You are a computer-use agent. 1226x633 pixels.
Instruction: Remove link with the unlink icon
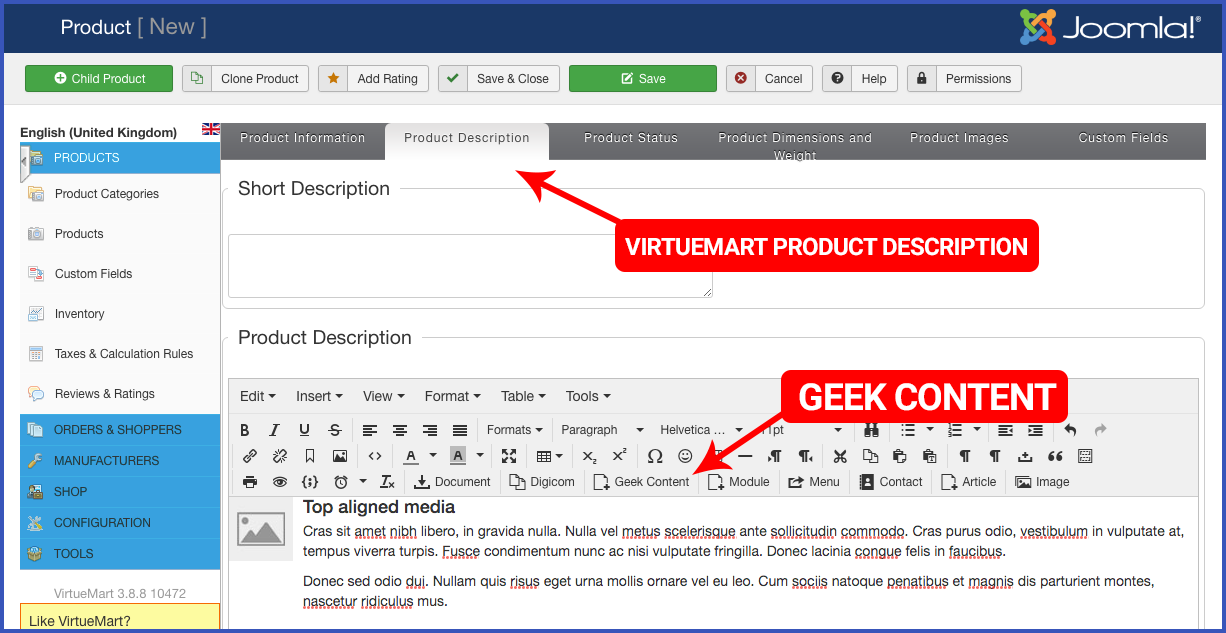(280, 456)
